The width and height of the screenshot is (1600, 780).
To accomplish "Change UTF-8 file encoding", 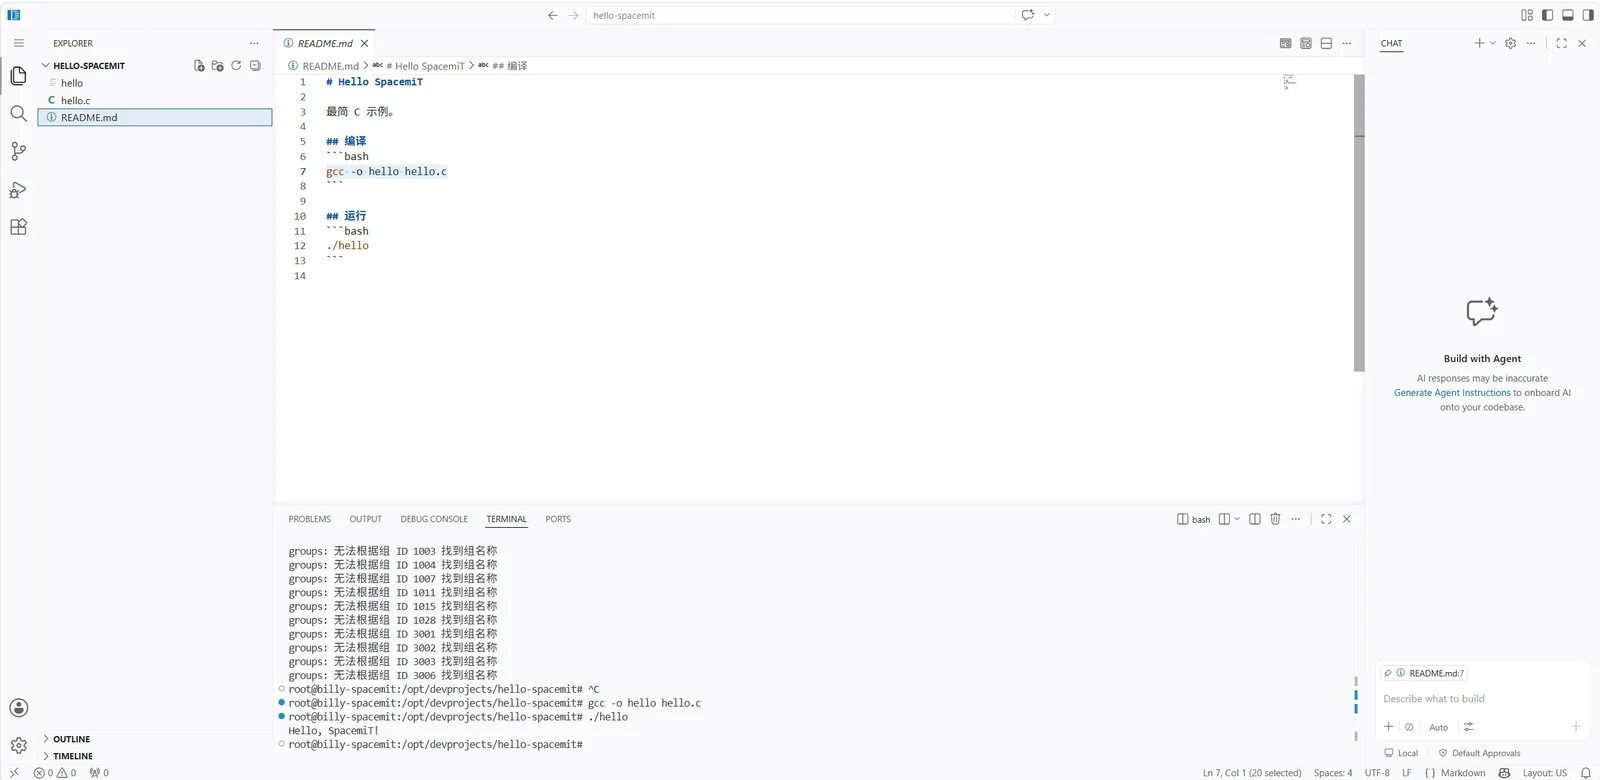I will coord(1377,773).
